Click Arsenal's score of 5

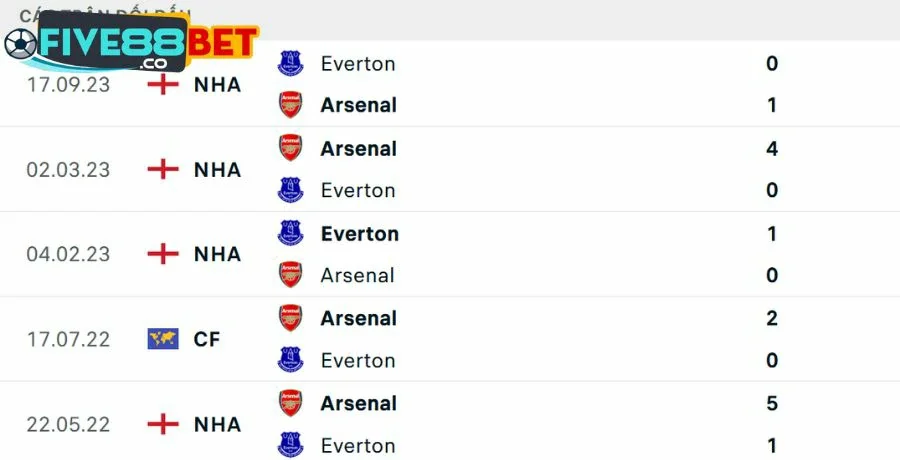[x=772, y=403]
